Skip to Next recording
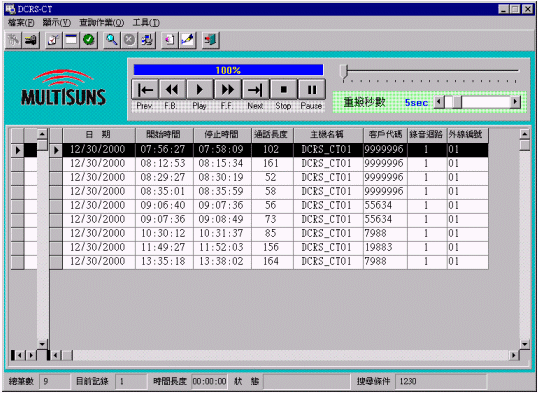 [x=256, y=90]
